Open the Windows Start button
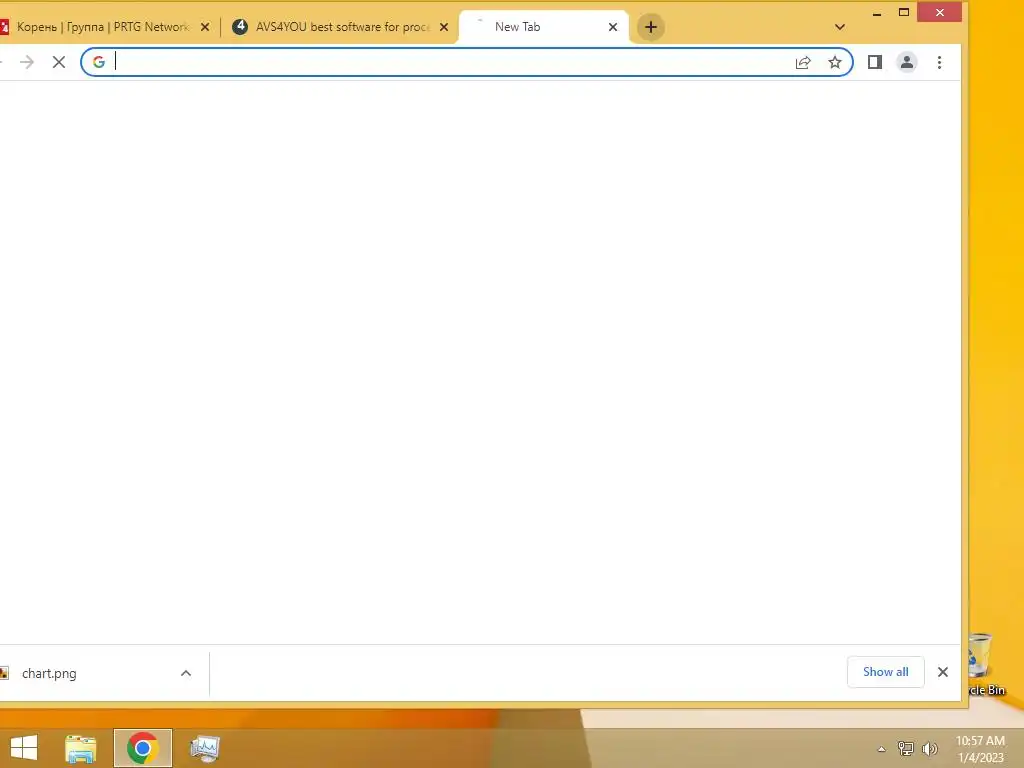Image resolution: width=1024 pixels, height=768 pixels. coord(24,748)
